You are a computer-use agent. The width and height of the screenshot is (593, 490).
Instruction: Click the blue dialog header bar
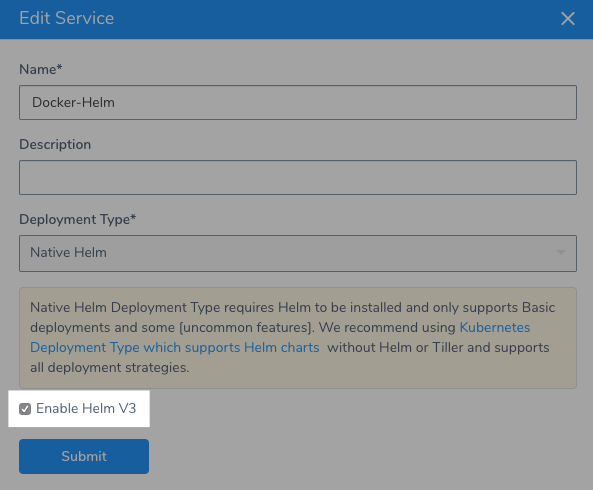[x=296, y=19]
